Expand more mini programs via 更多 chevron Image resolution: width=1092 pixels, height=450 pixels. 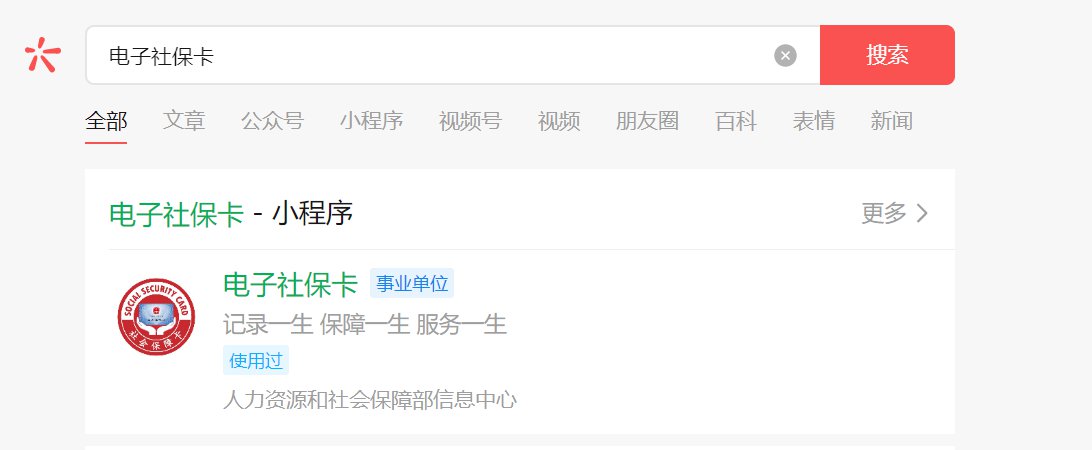[x=895, y=213]
